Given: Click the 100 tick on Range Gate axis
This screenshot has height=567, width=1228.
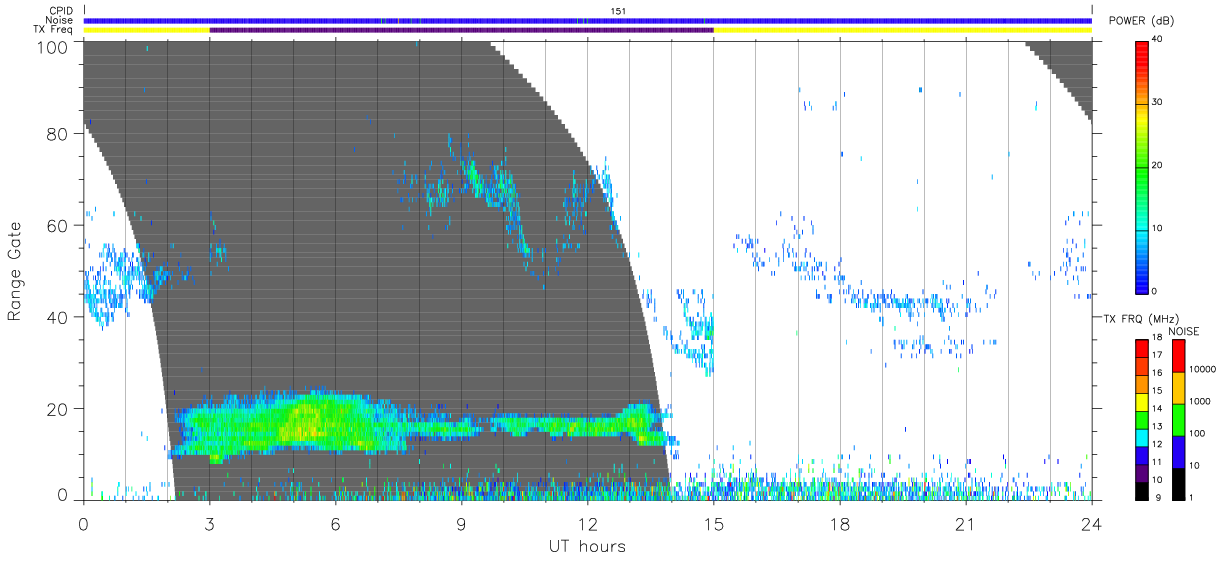Looking at the screenshot, I should 51,47.
